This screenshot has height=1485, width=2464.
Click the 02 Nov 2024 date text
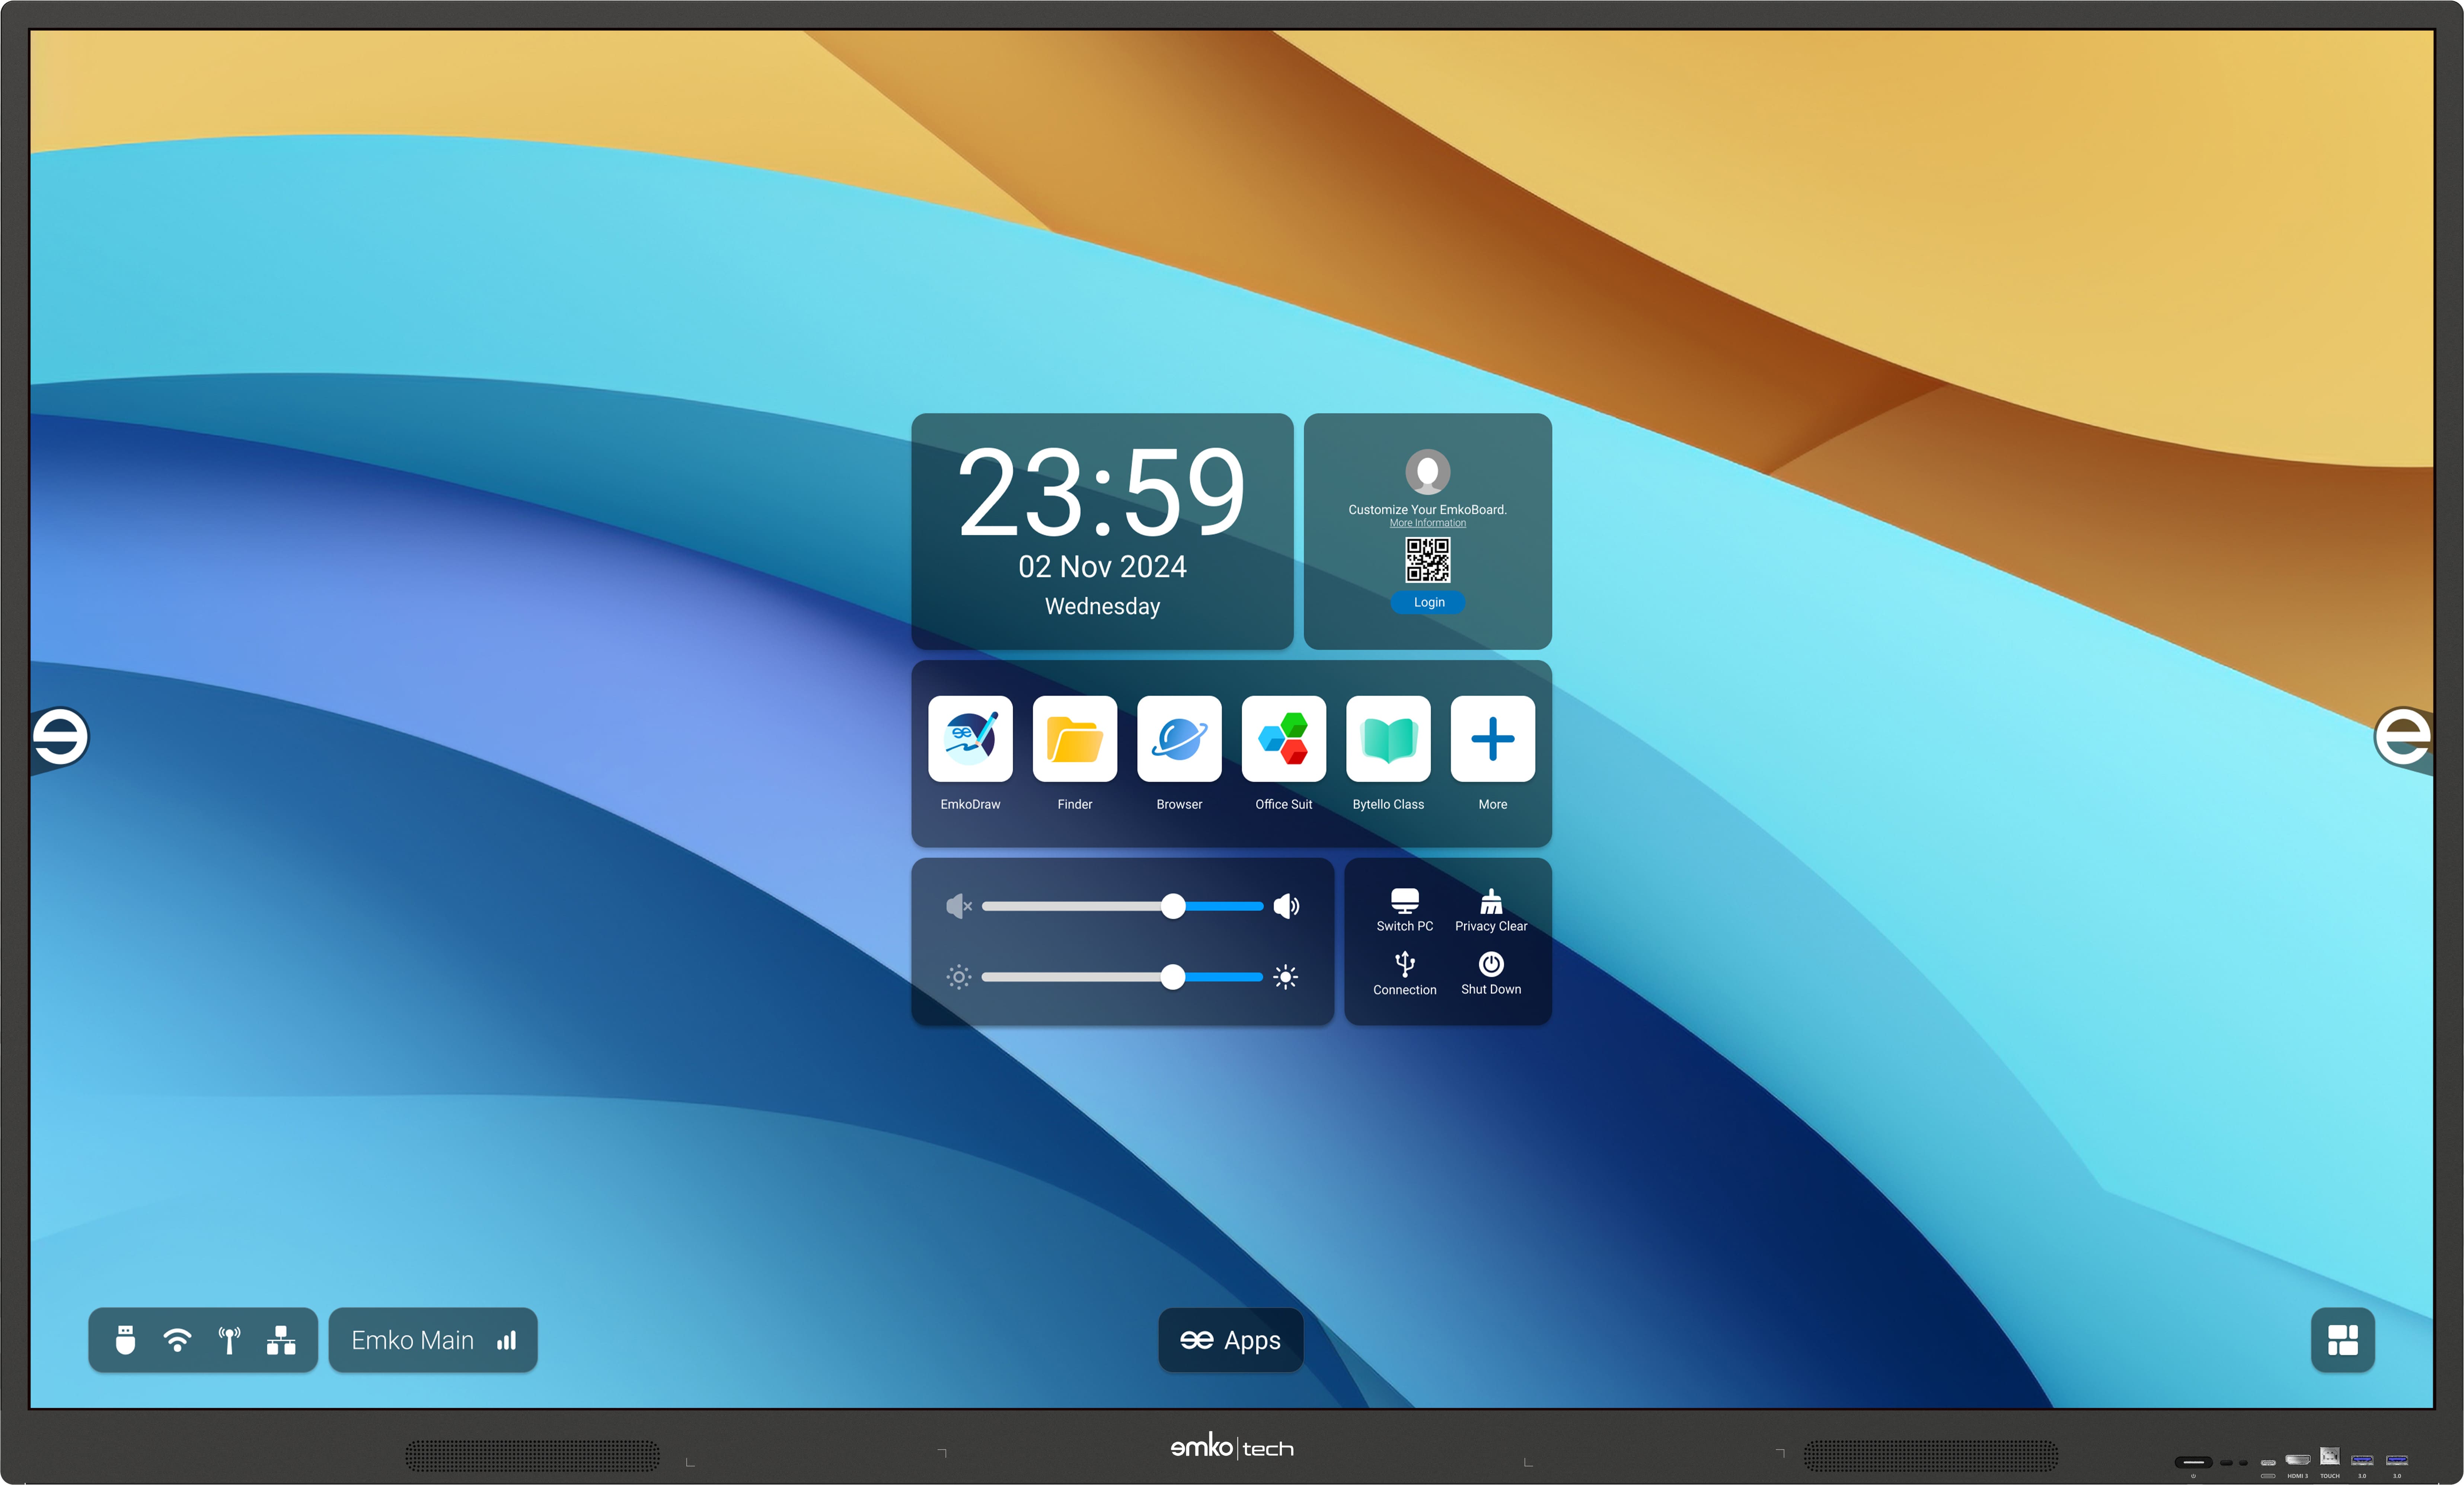pyautogui.click(x=1102, y=567)
